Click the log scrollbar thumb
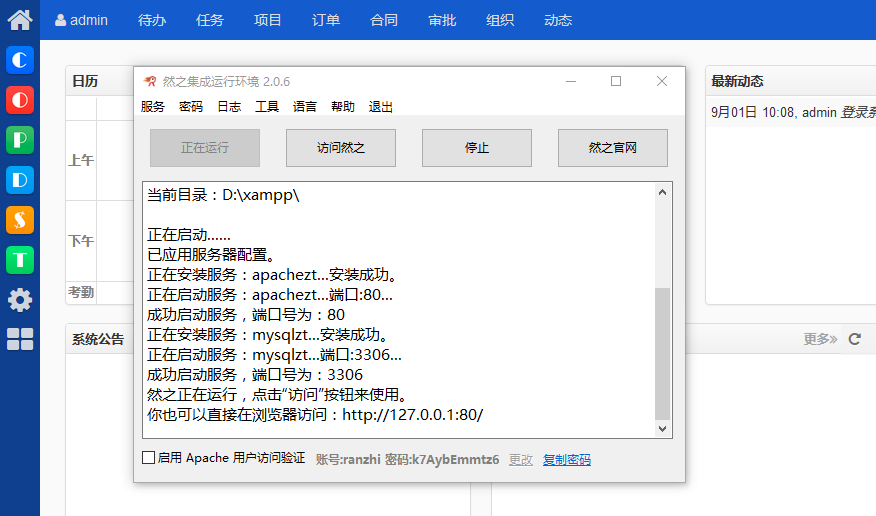 pos(663,353)
